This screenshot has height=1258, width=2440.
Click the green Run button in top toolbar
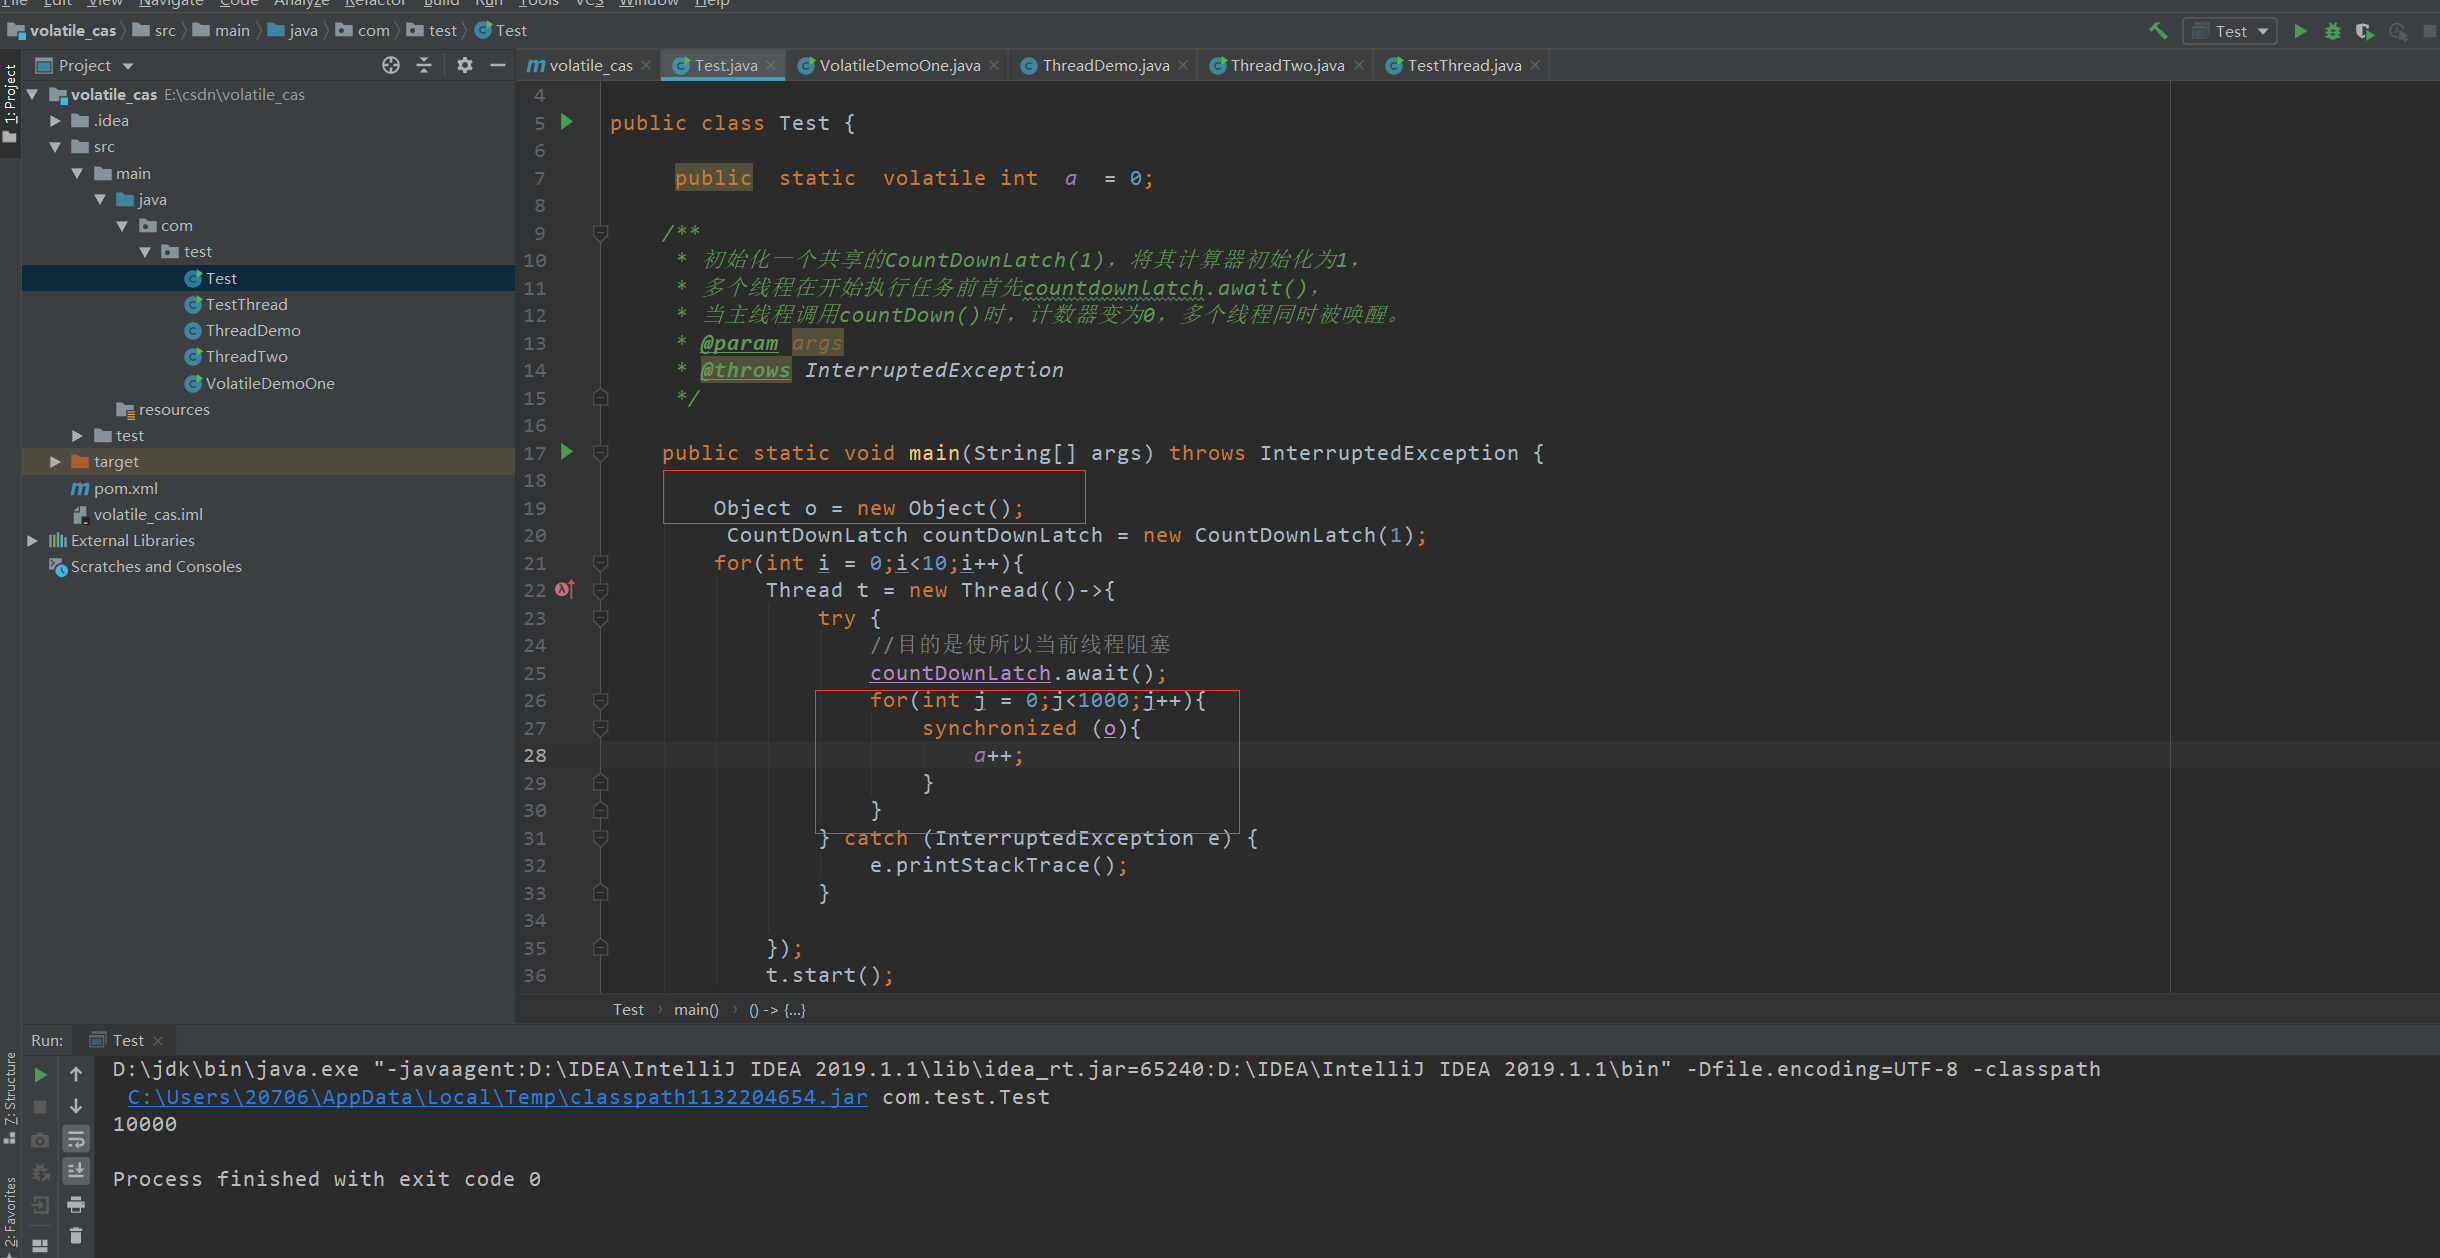[2300, 31]
